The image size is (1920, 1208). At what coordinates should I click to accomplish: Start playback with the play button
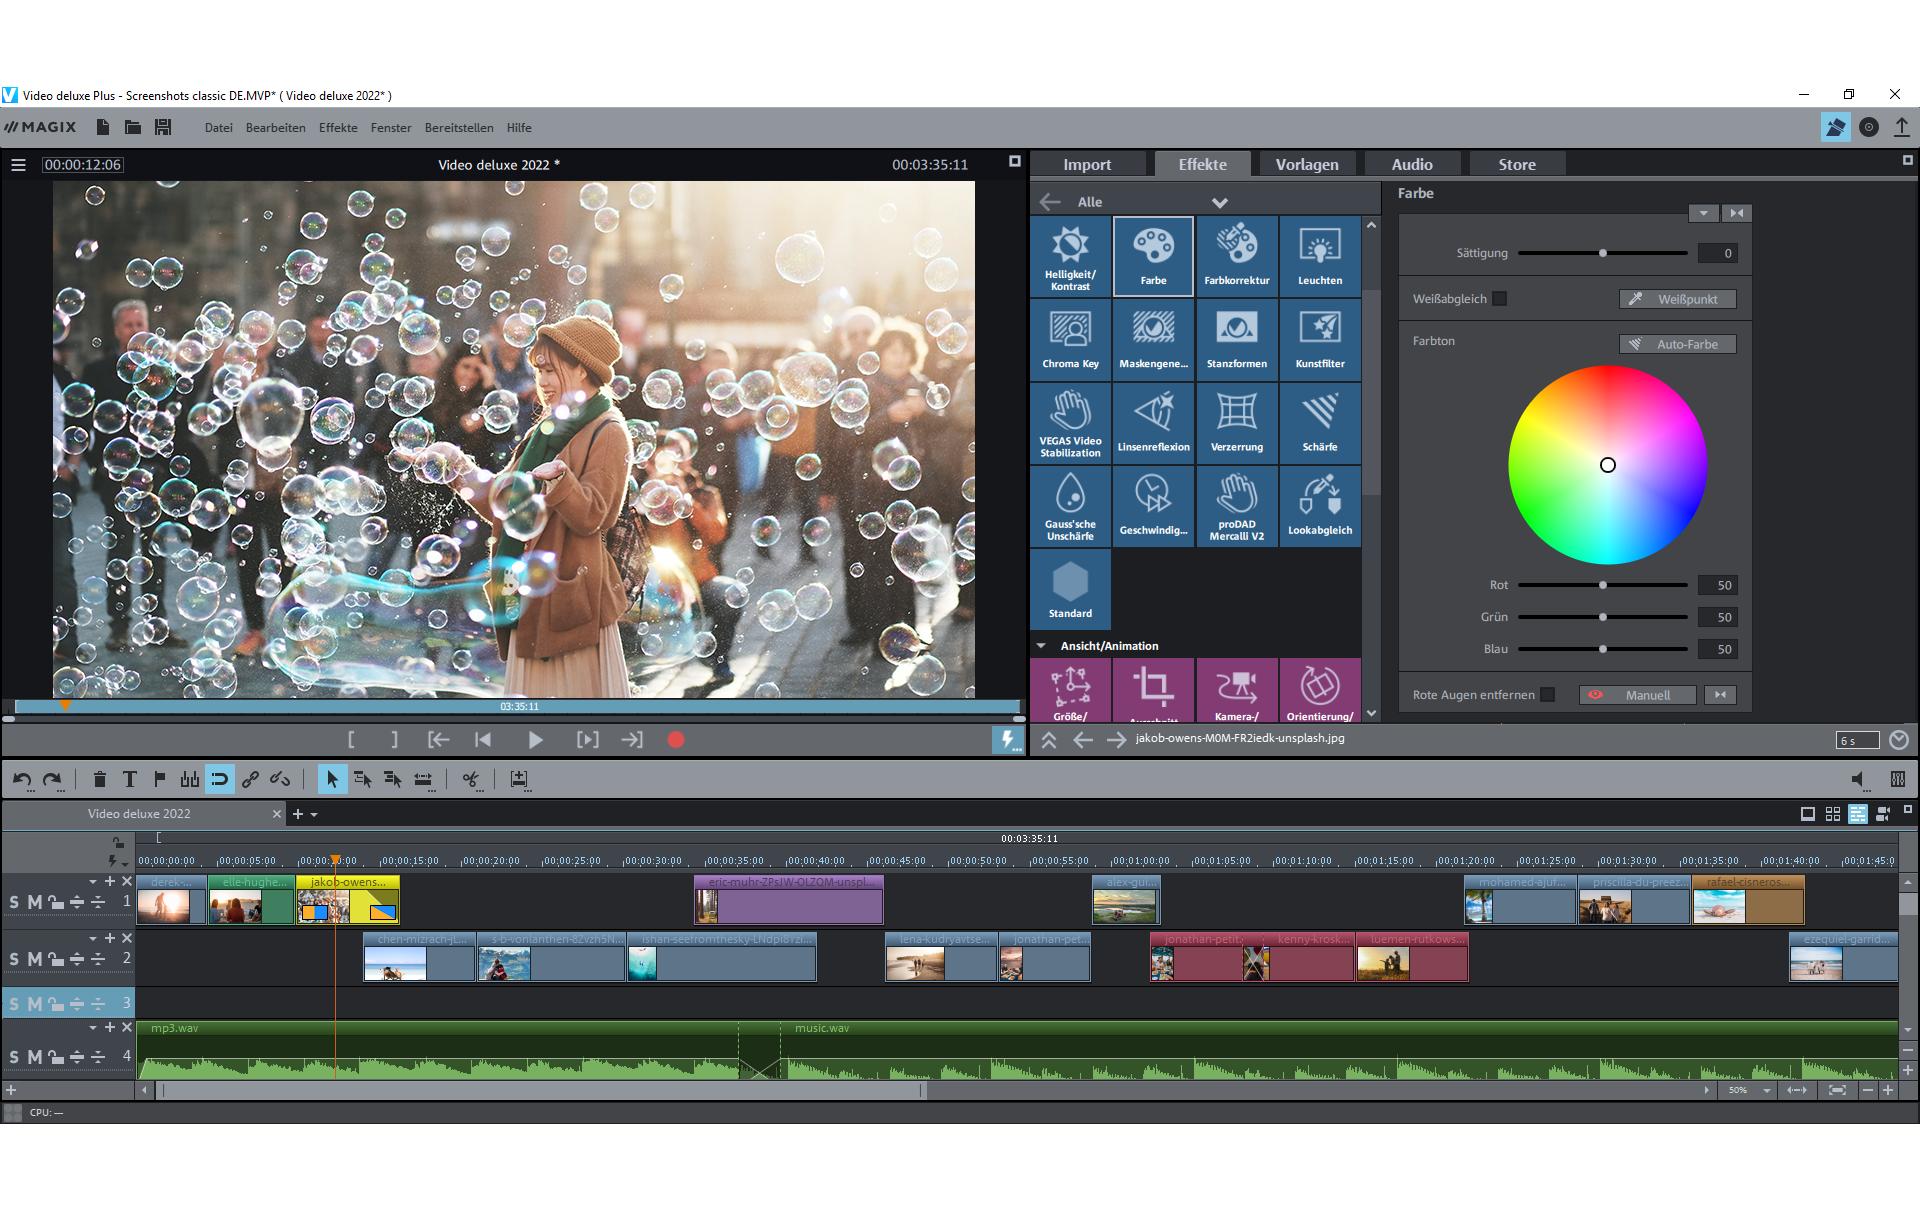pos(535,740)
